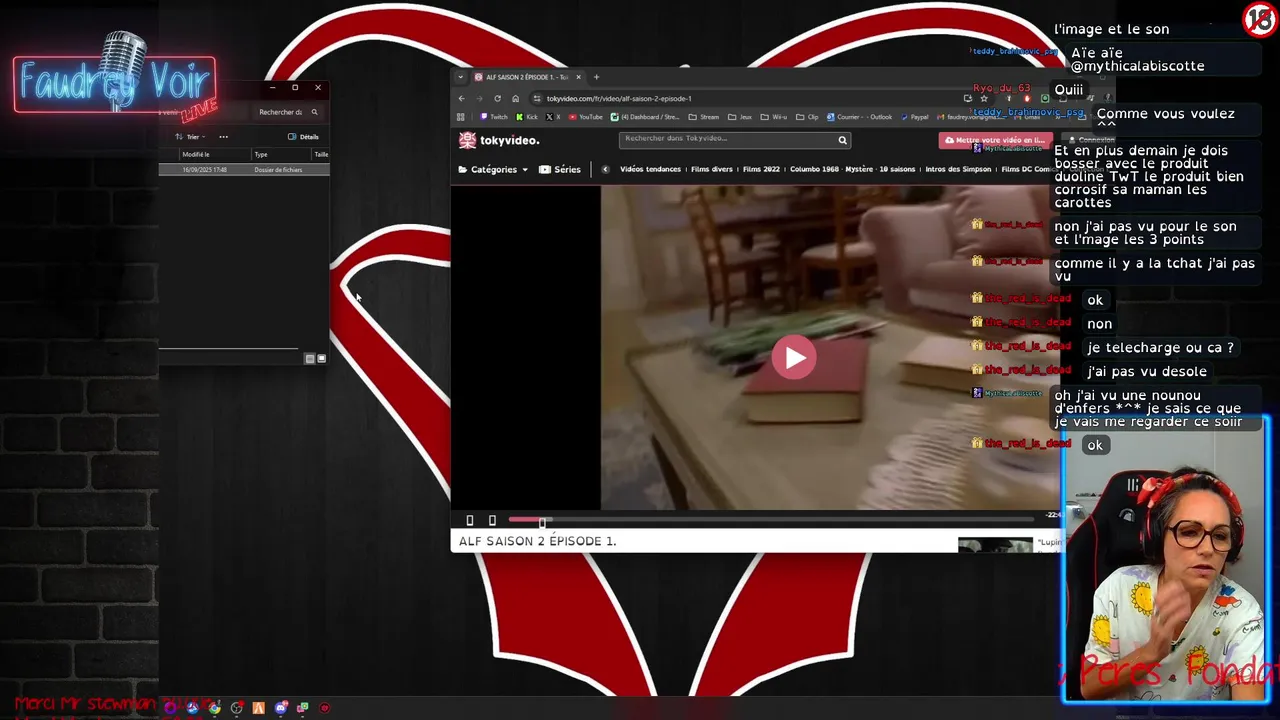Switch File Explorer to details view icon

tap(310, 358)
